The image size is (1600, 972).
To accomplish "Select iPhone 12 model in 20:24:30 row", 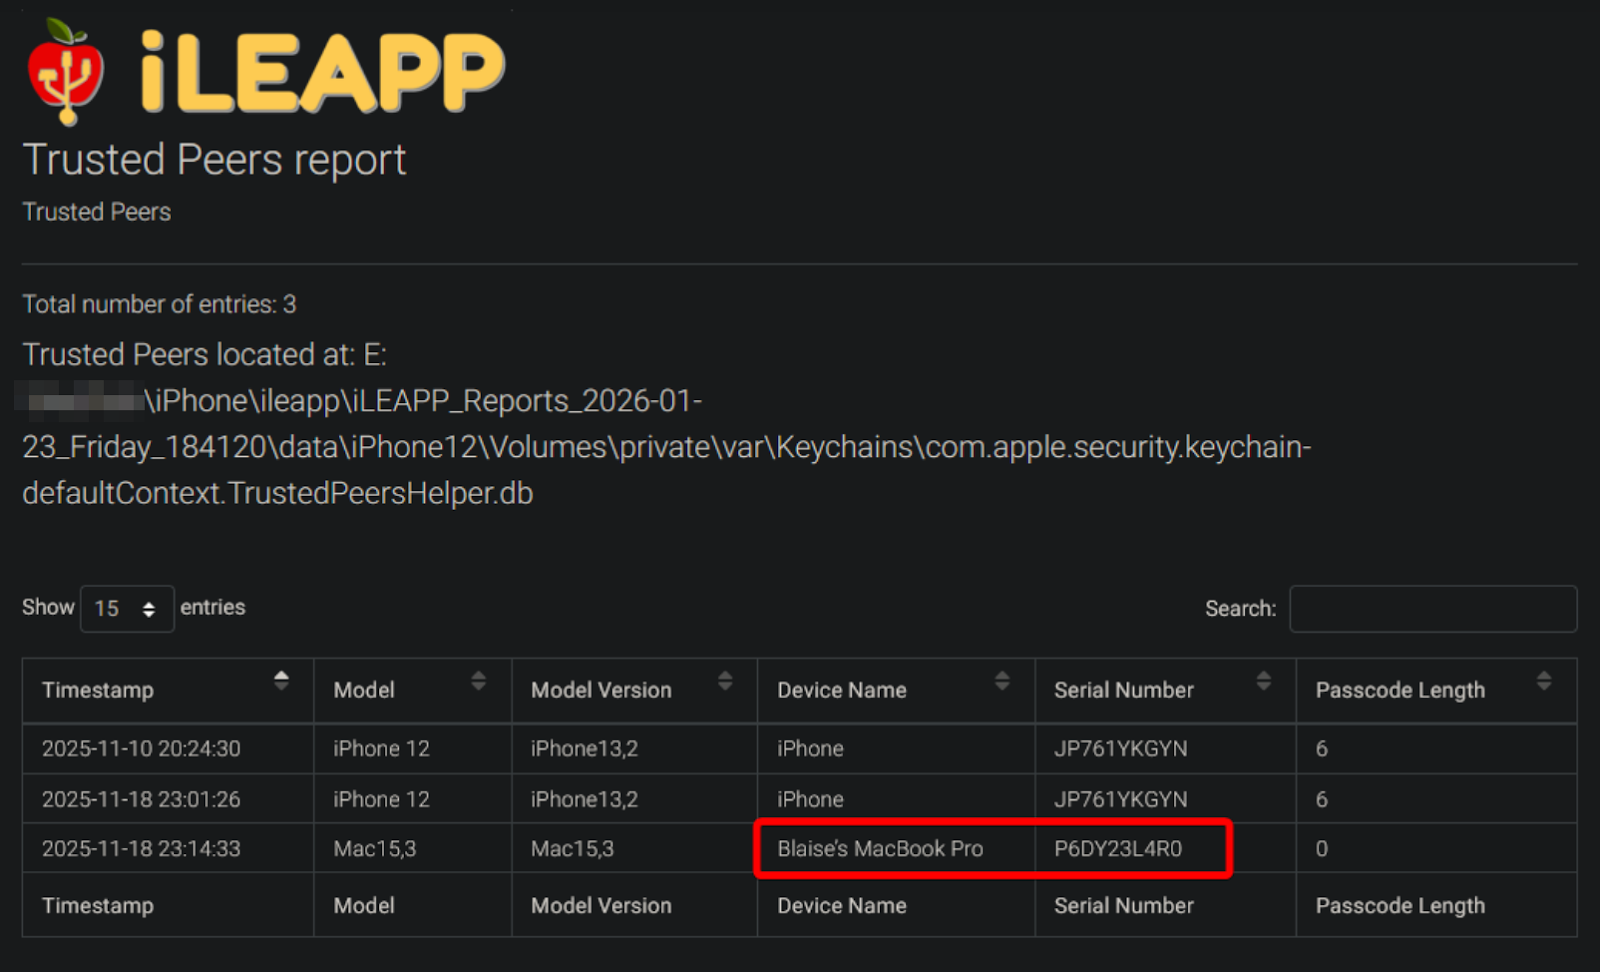I will [x=381, y=748].
